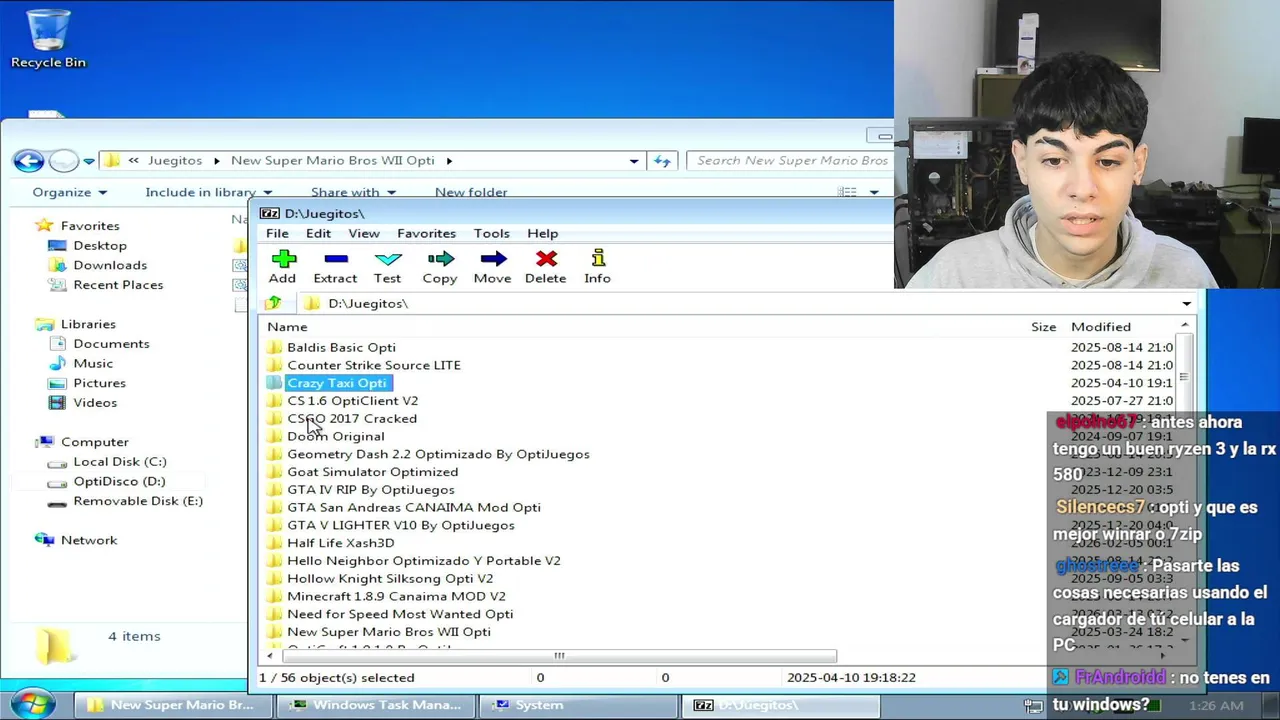Open 7-Zip Tools menu
This screenshot has height=720, width=1280.
[x=491, y=233]
